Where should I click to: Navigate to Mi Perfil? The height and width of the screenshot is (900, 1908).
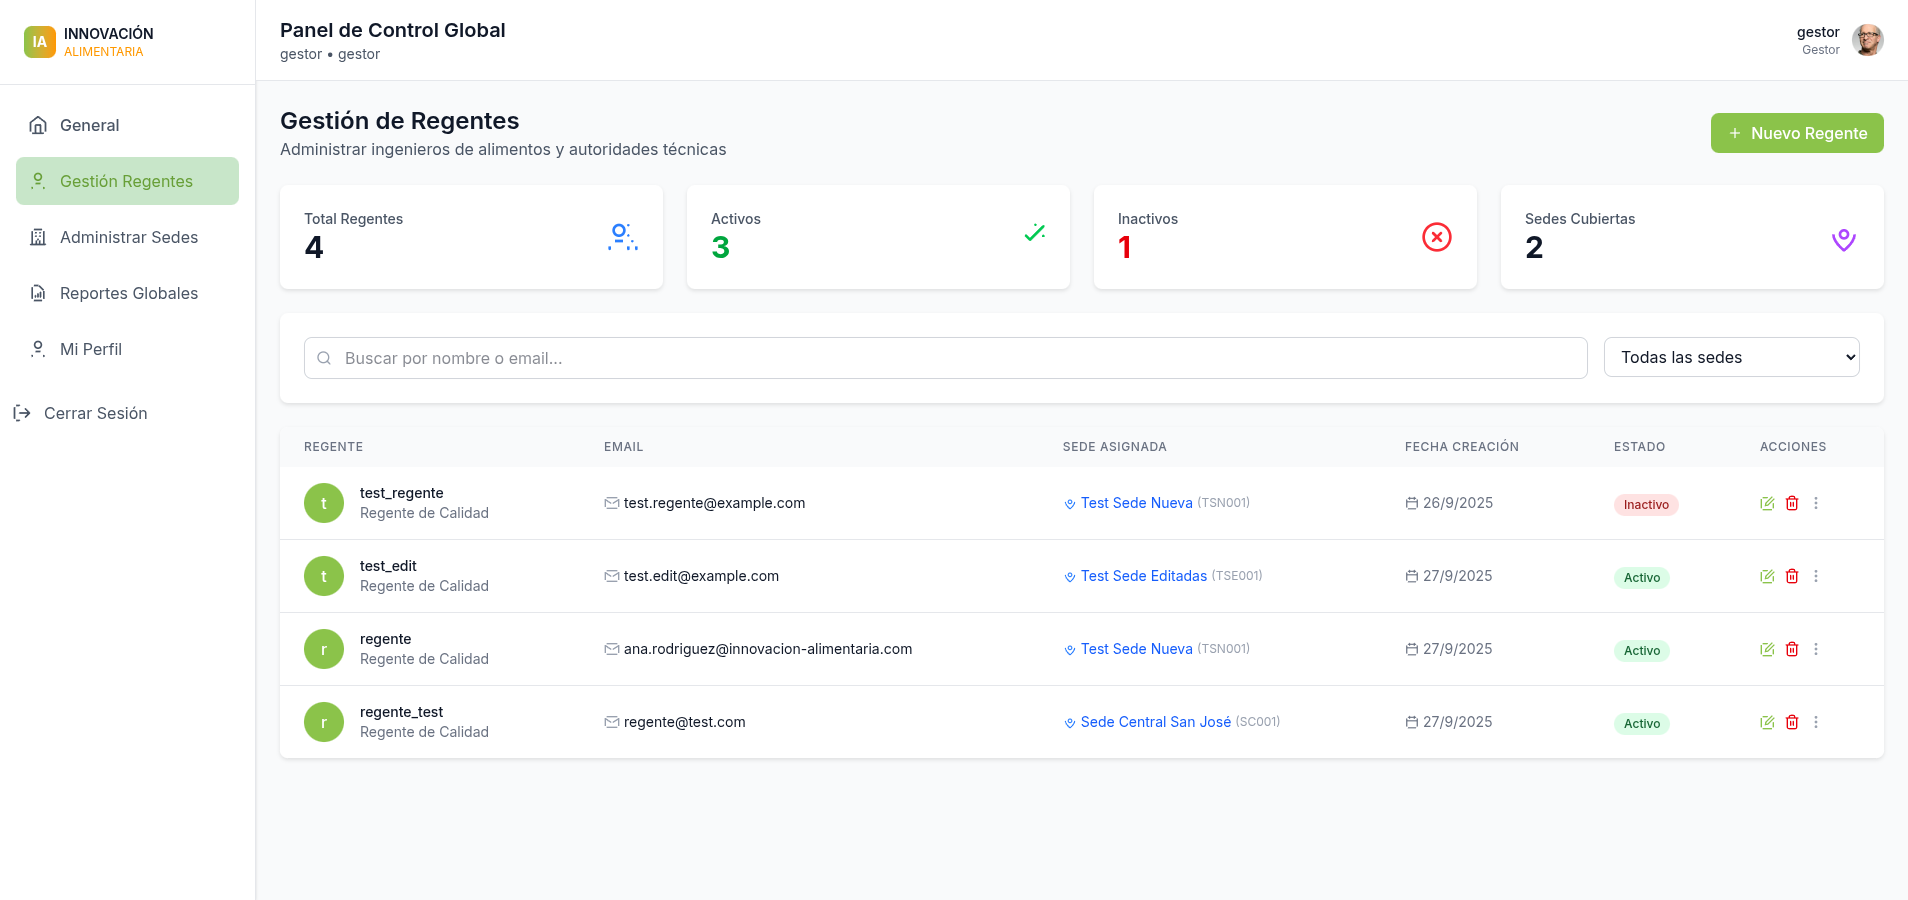coord(90,349)
